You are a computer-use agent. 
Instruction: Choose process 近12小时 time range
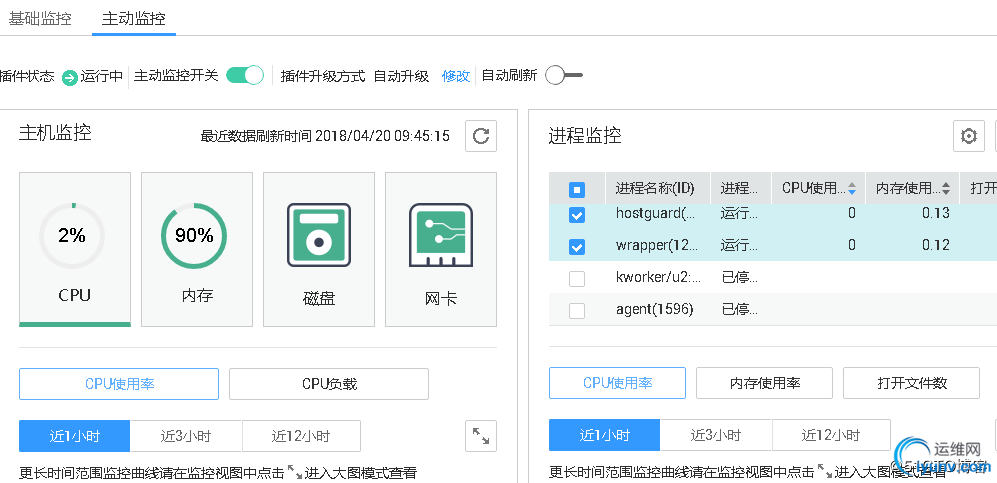(831, 435)
